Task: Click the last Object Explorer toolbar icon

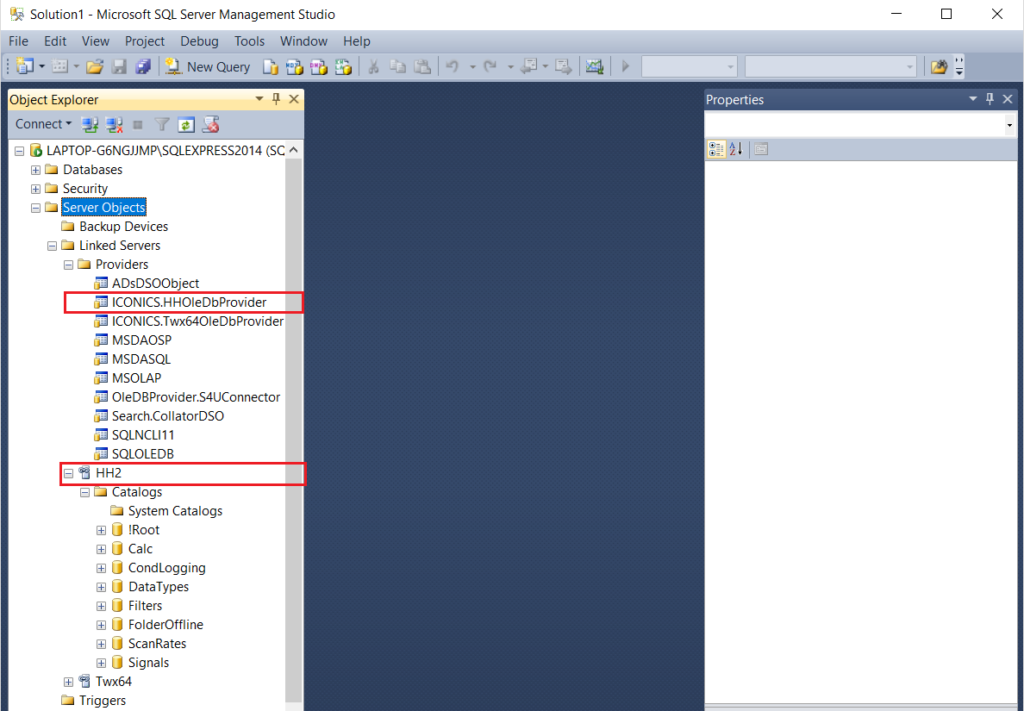Action: 210,124
